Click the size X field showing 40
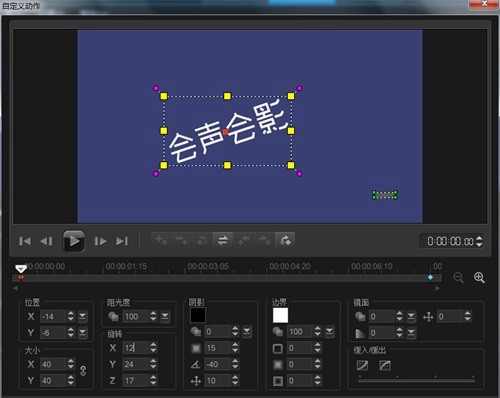500x398 pixels. pyautogui.click(x=53, y=364)
